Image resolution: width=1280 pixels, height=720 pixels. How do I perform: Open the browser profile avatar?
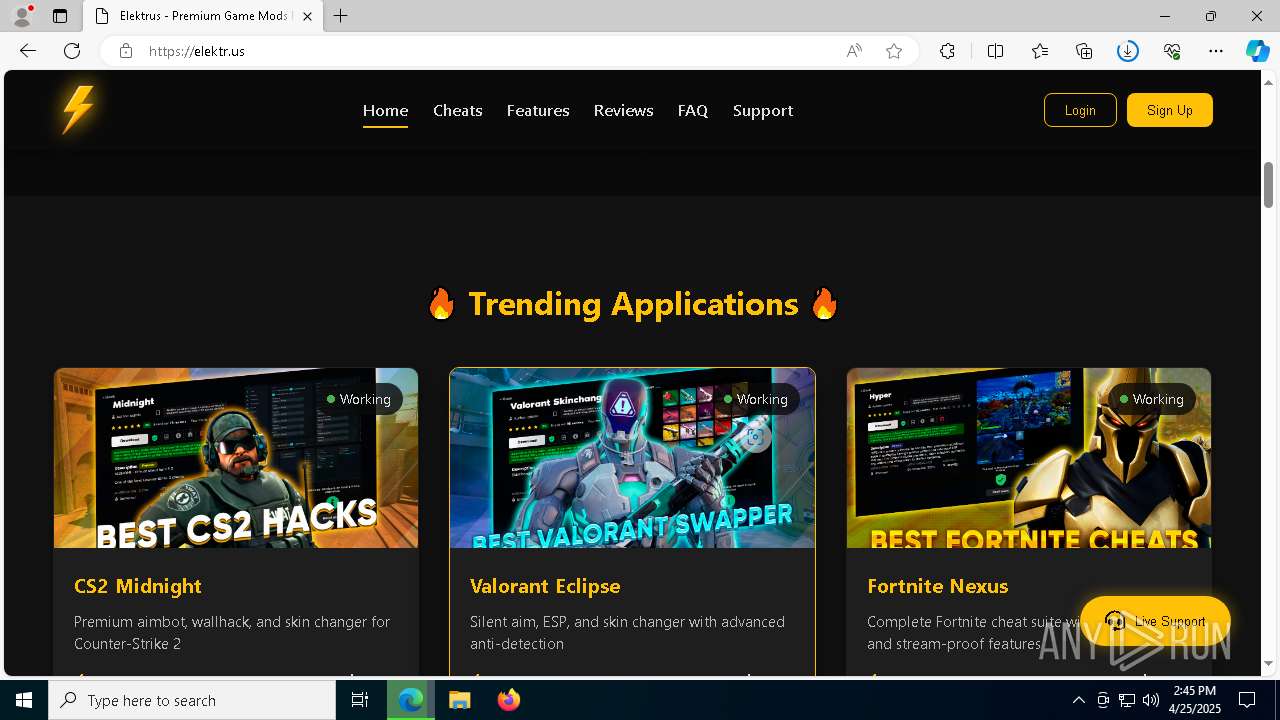point(22,16)
